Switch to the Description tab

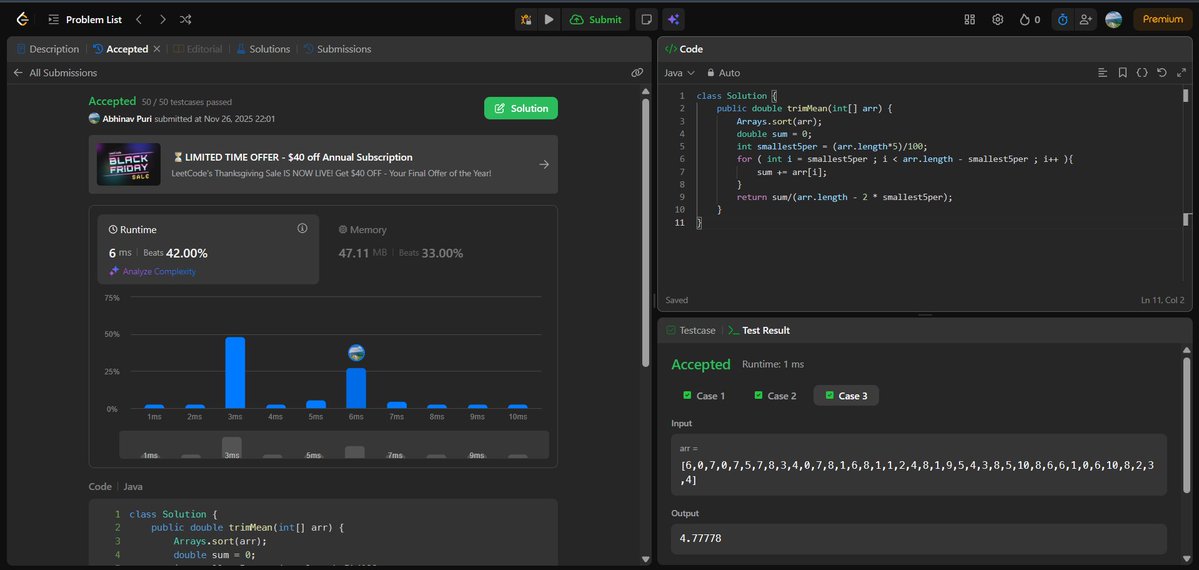47,49
